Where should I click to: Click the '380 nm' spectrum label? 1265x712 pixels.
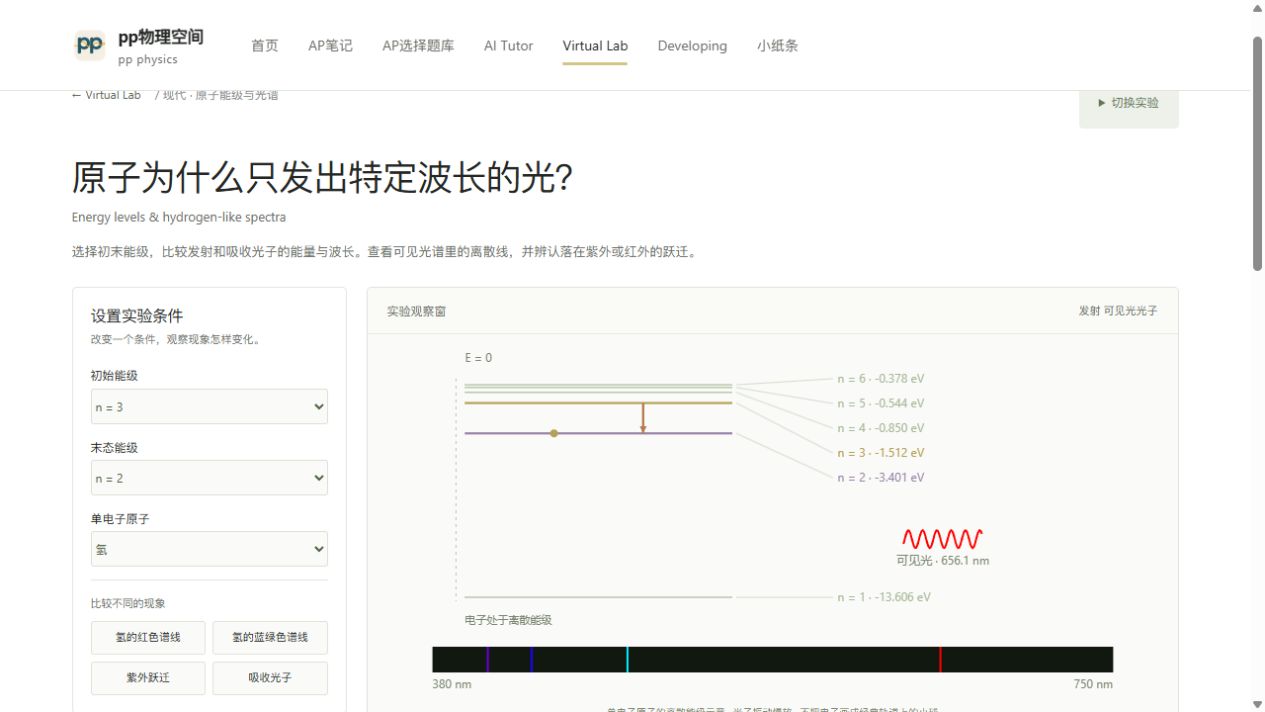452,685
